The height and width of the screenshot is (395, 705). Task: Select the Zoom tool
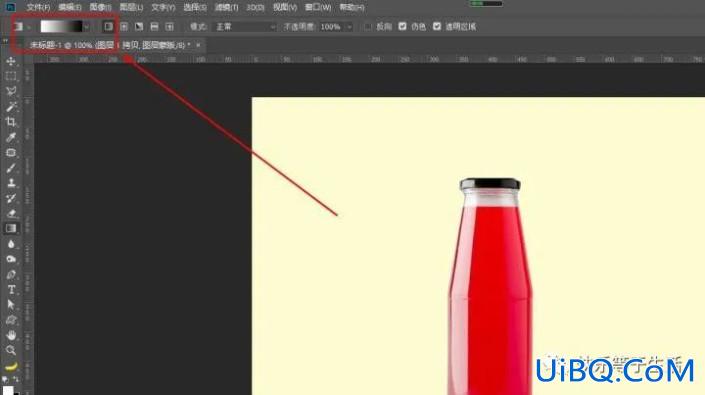(x=11, y=350)
